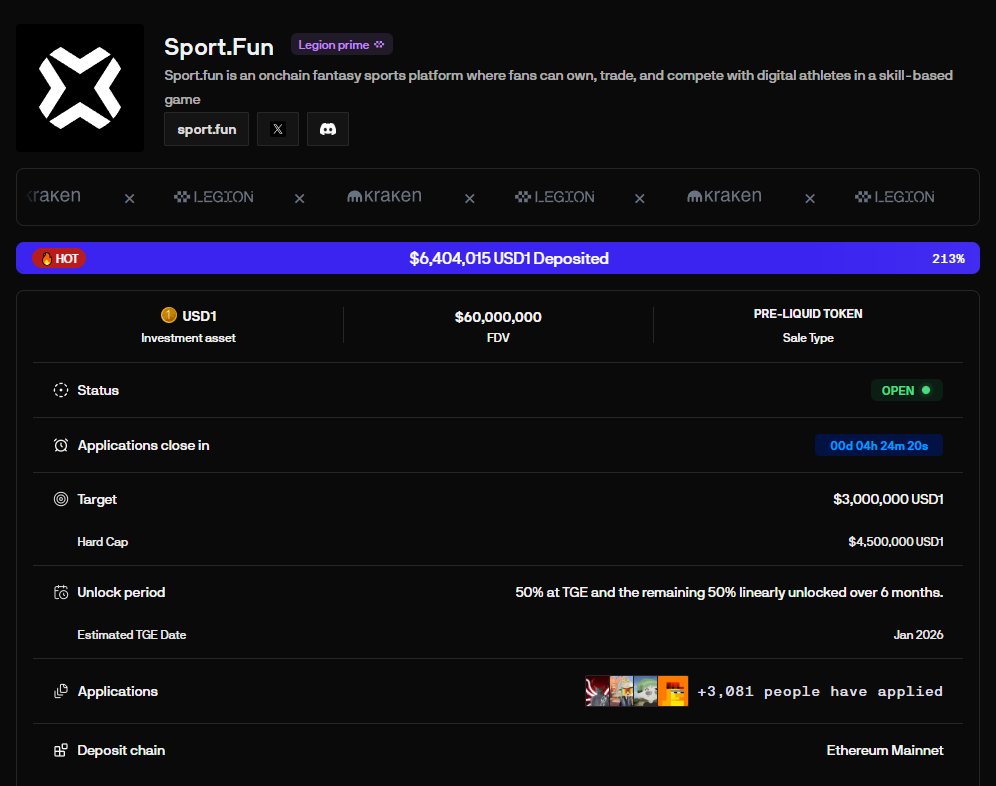The width and height of the screenshot is (996, 786).
Task: Click the Deposit chain icon
Action: point(61,750)
